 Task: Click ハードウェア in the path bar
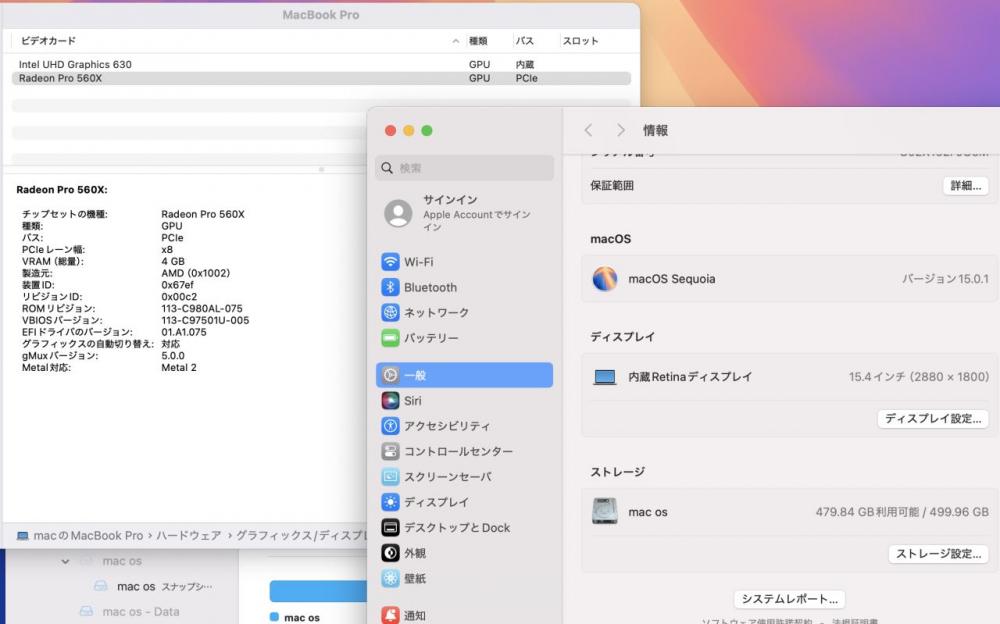[188, 536]
